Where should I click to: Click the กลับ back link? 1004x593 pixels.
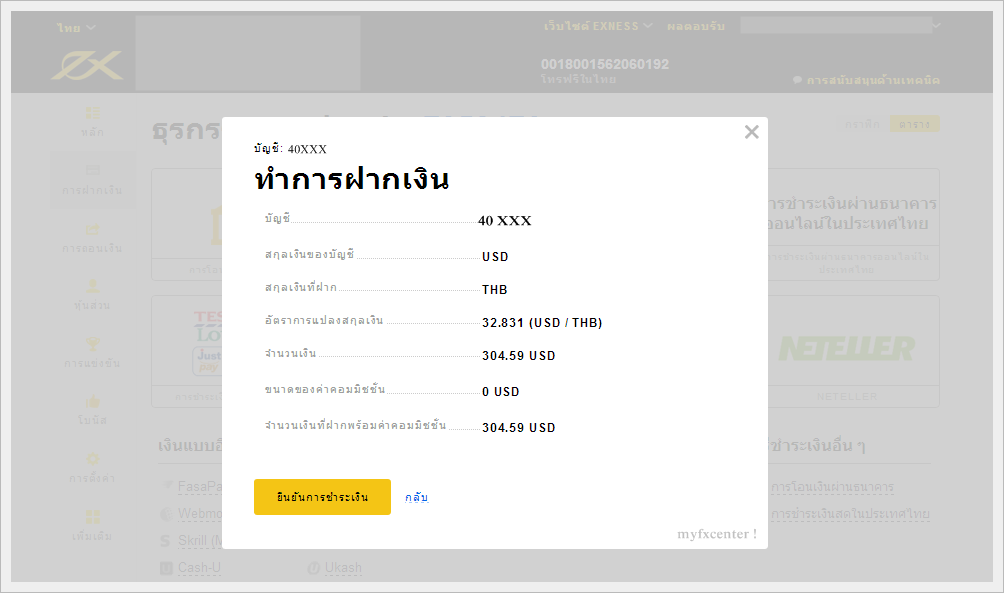pyautogui.click(x=416, y=497)
